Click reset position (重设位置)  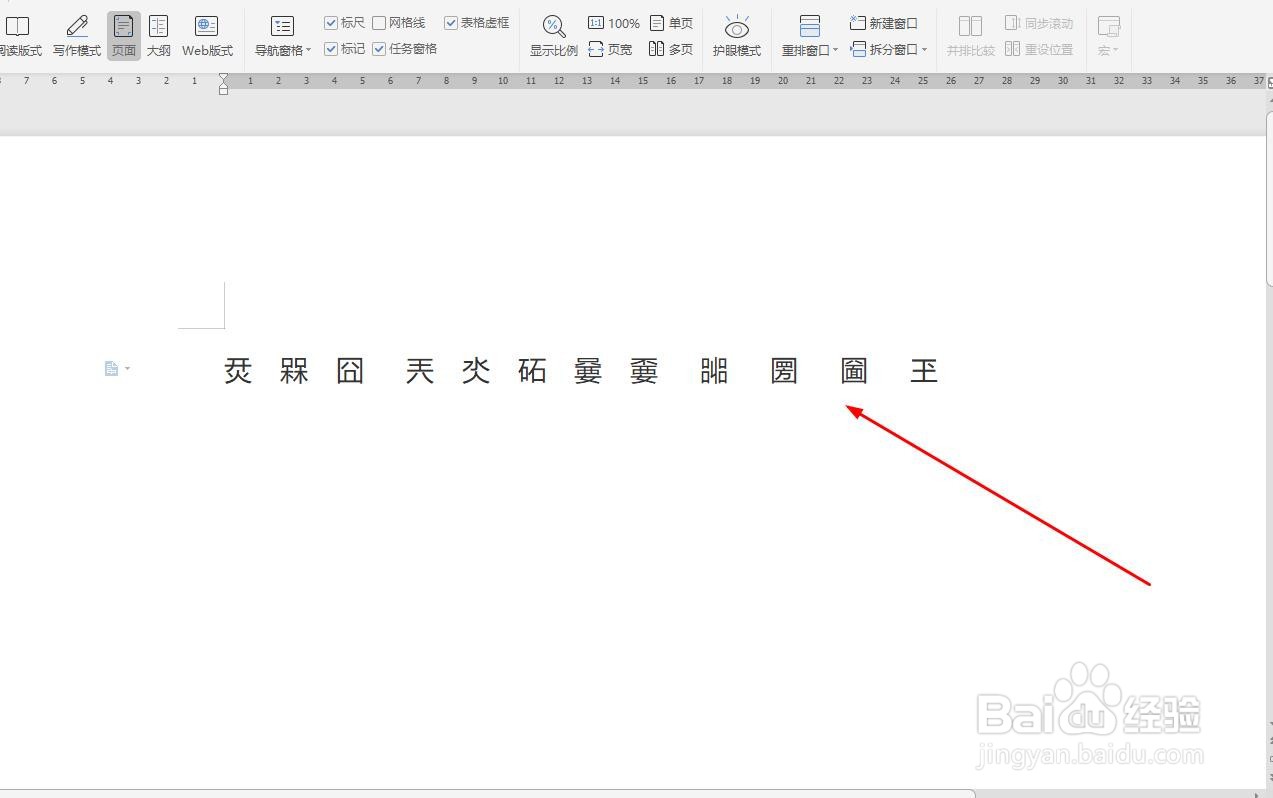pyautogui.click(x=1039, y=49)
